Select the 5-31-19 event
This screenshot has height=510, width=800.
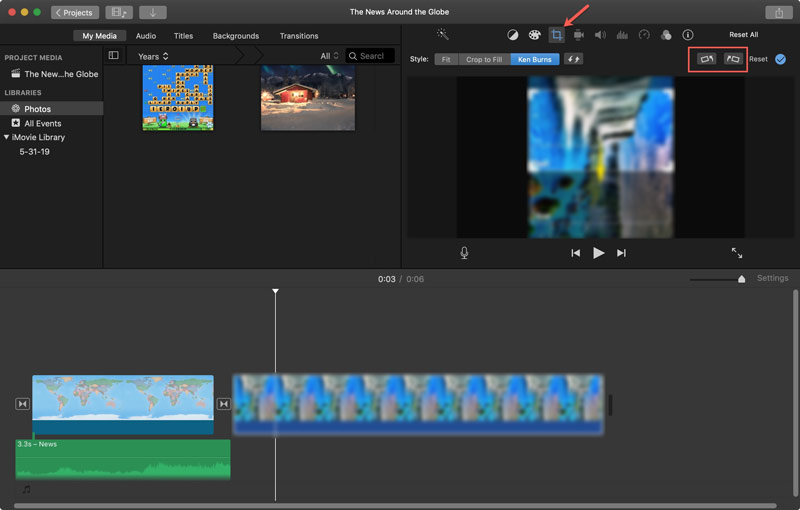pyautogui.click(x=34, y=151)
